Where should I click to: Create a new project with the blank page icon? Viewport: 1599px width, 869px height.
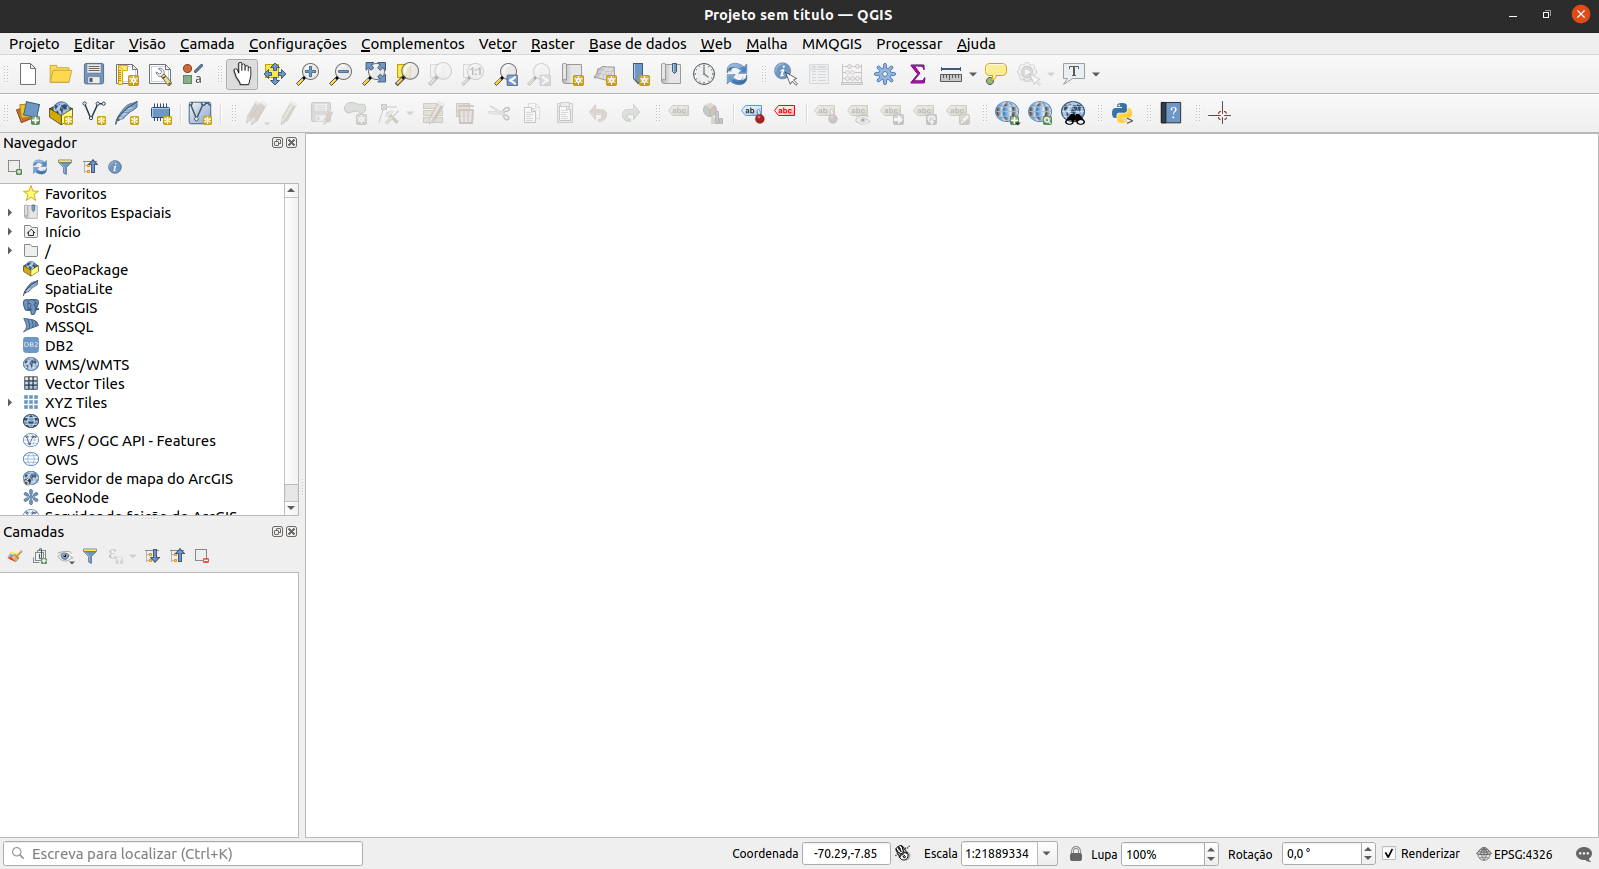point(28,74)
